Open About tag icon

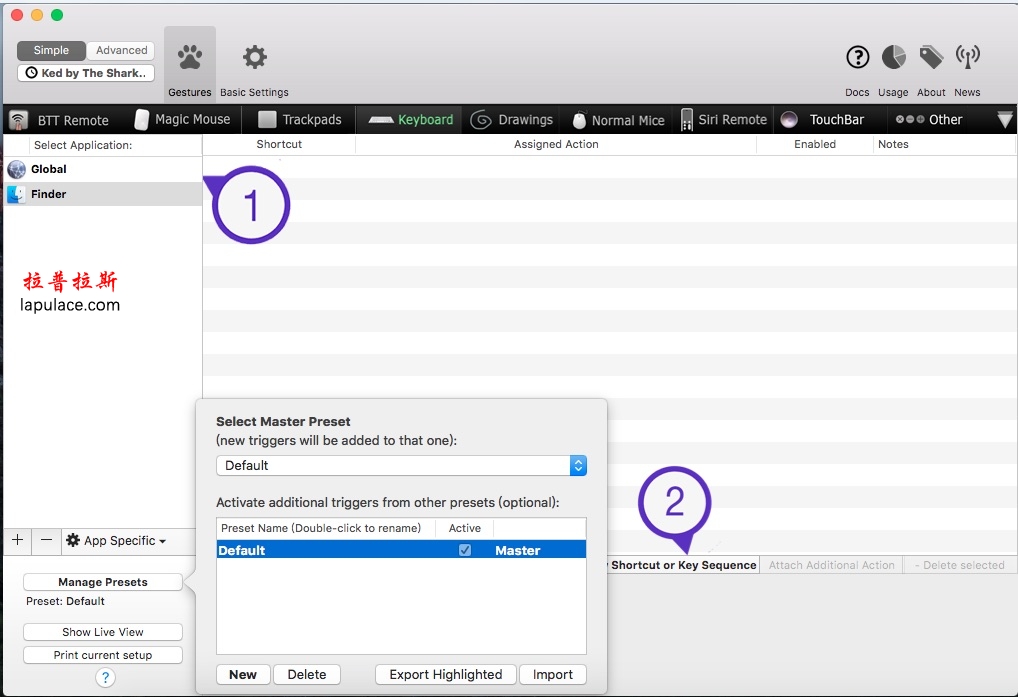click(931, 57)
